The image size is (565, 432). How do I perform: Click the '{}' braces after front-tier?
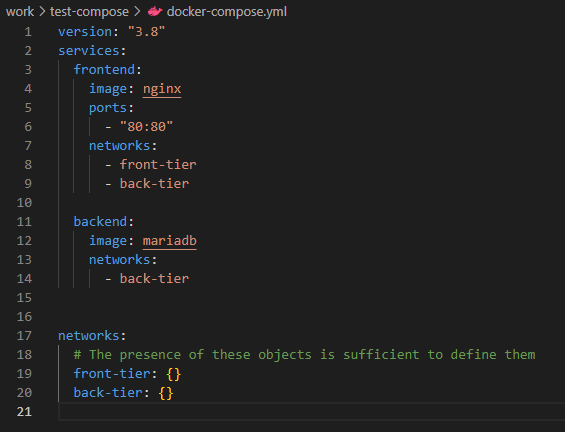point(174,374)
